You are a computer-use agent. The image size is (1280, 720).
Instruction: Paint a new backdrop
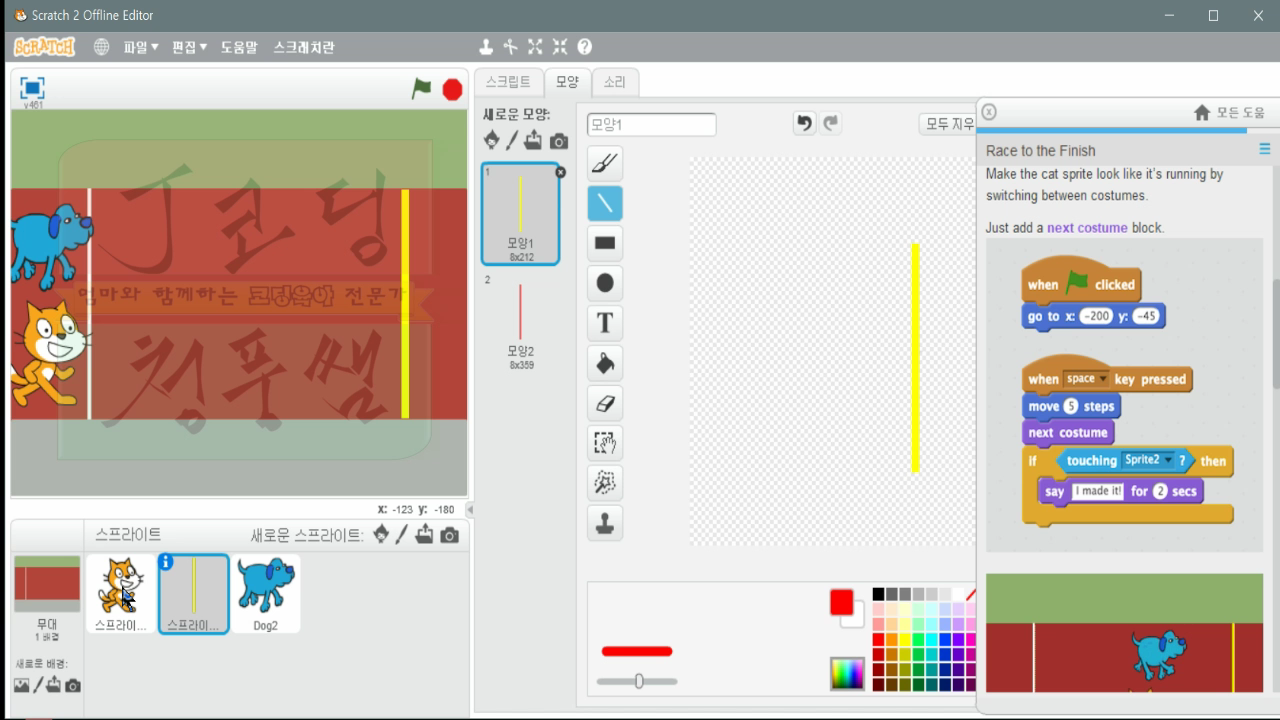click(x=38, y=685)
